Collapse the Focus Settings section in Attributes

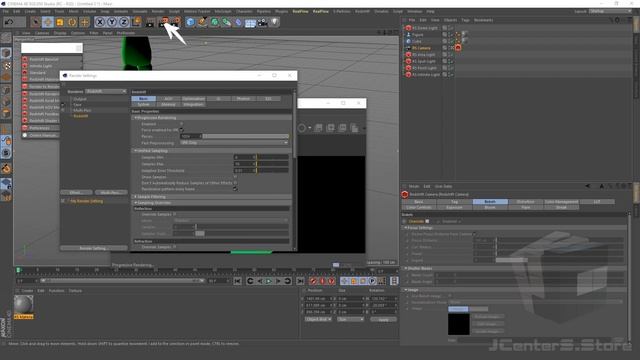pos(406,228)
